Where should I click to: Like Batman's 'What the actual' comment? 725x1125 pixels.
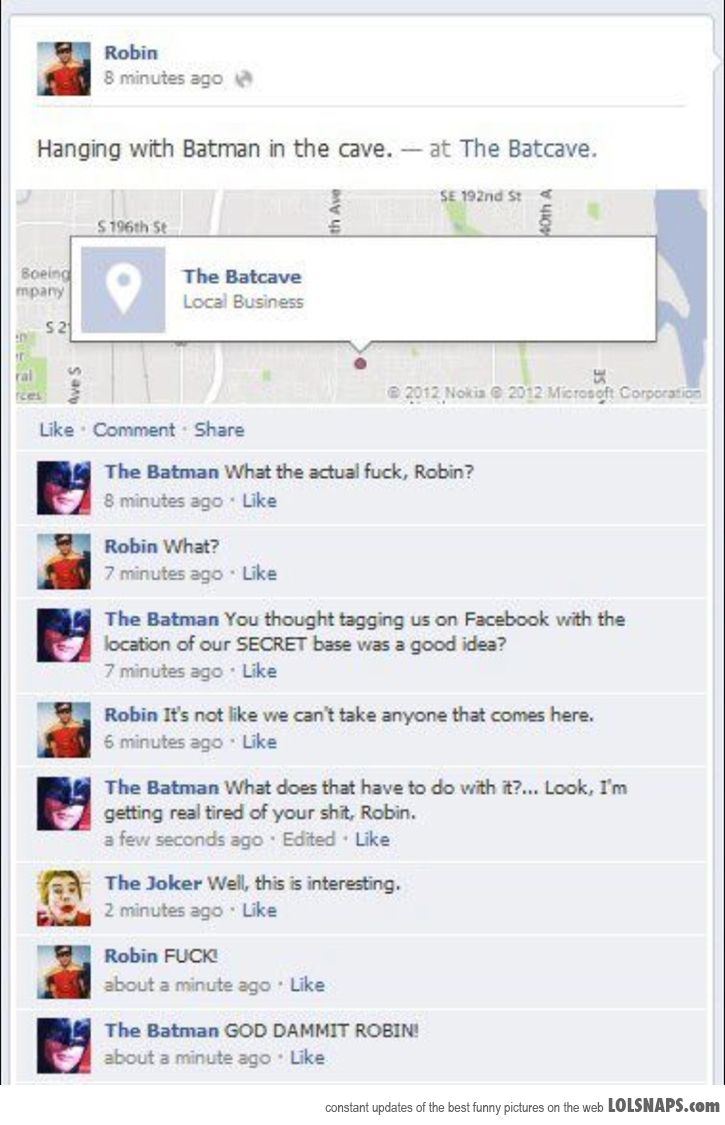pyautogui.click(x=259, y=501)
